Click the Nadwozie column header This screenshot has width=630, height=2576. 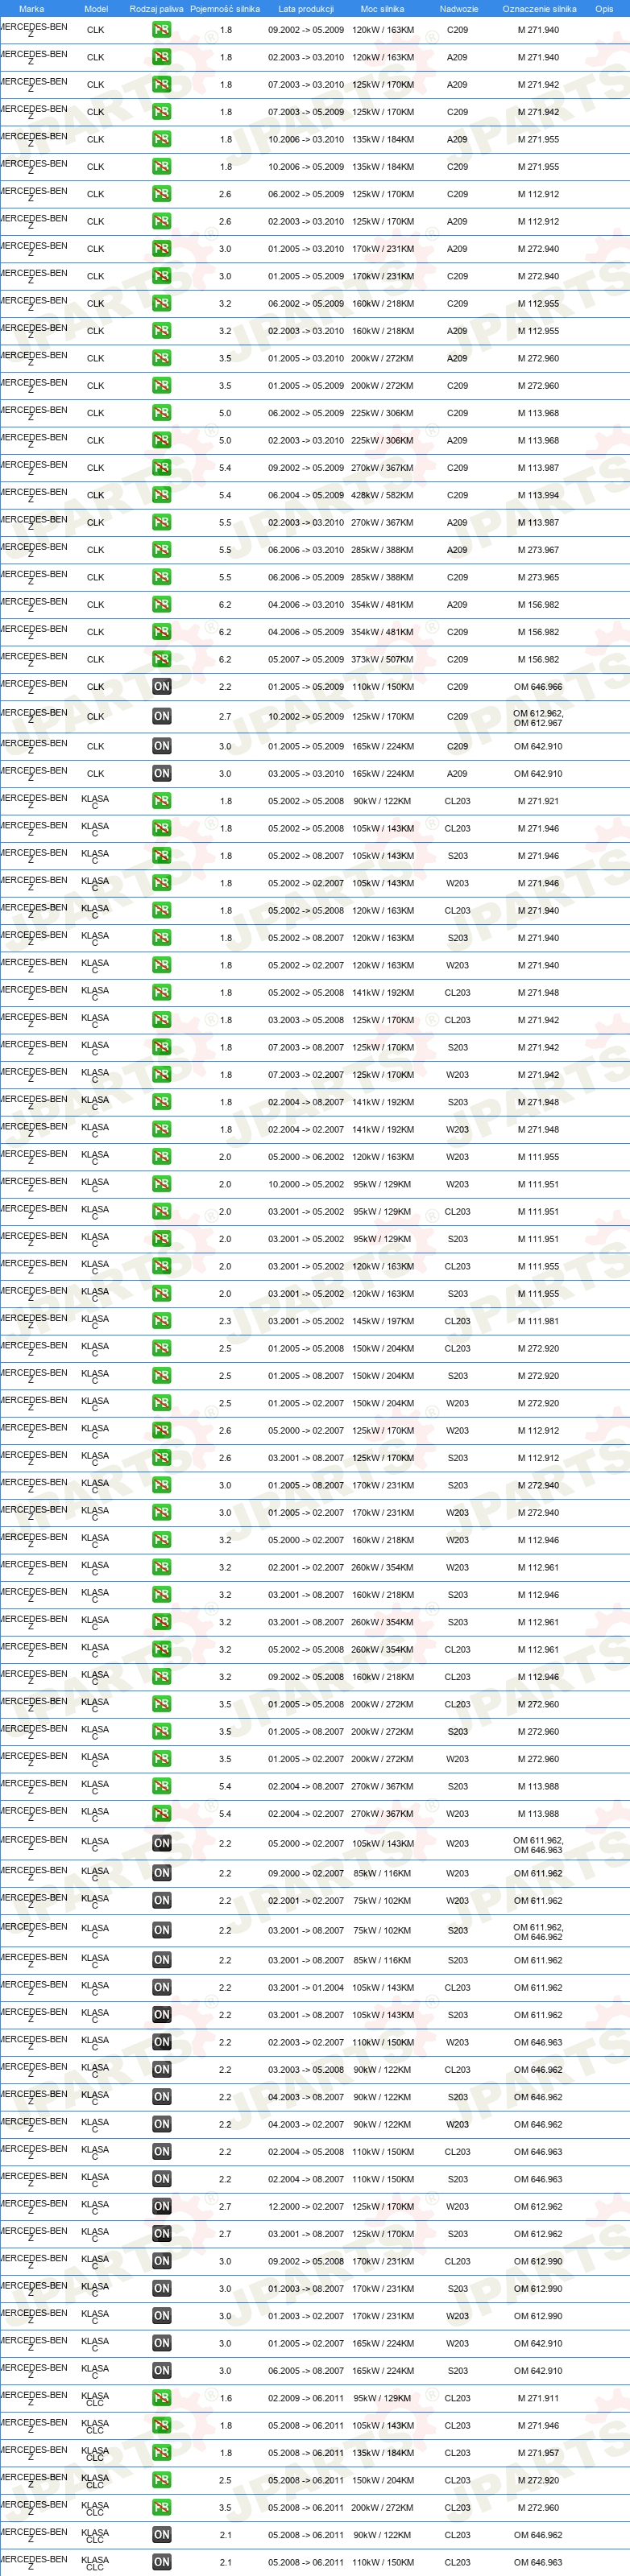[459, 9]
